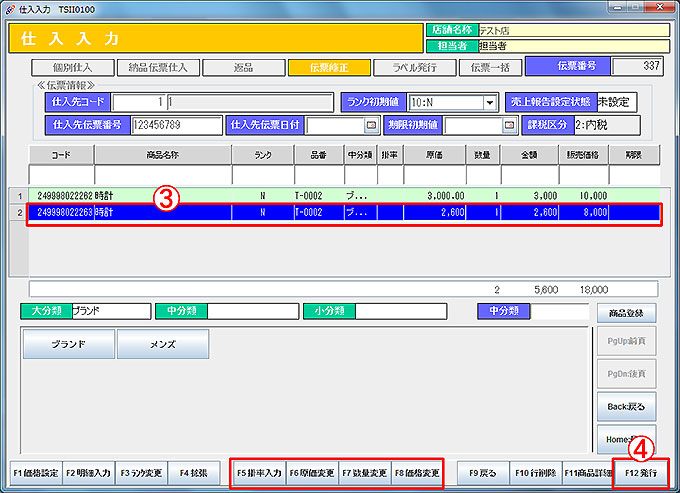Click F6 原価変更 button
680x493 pixels.
(310, 471)
